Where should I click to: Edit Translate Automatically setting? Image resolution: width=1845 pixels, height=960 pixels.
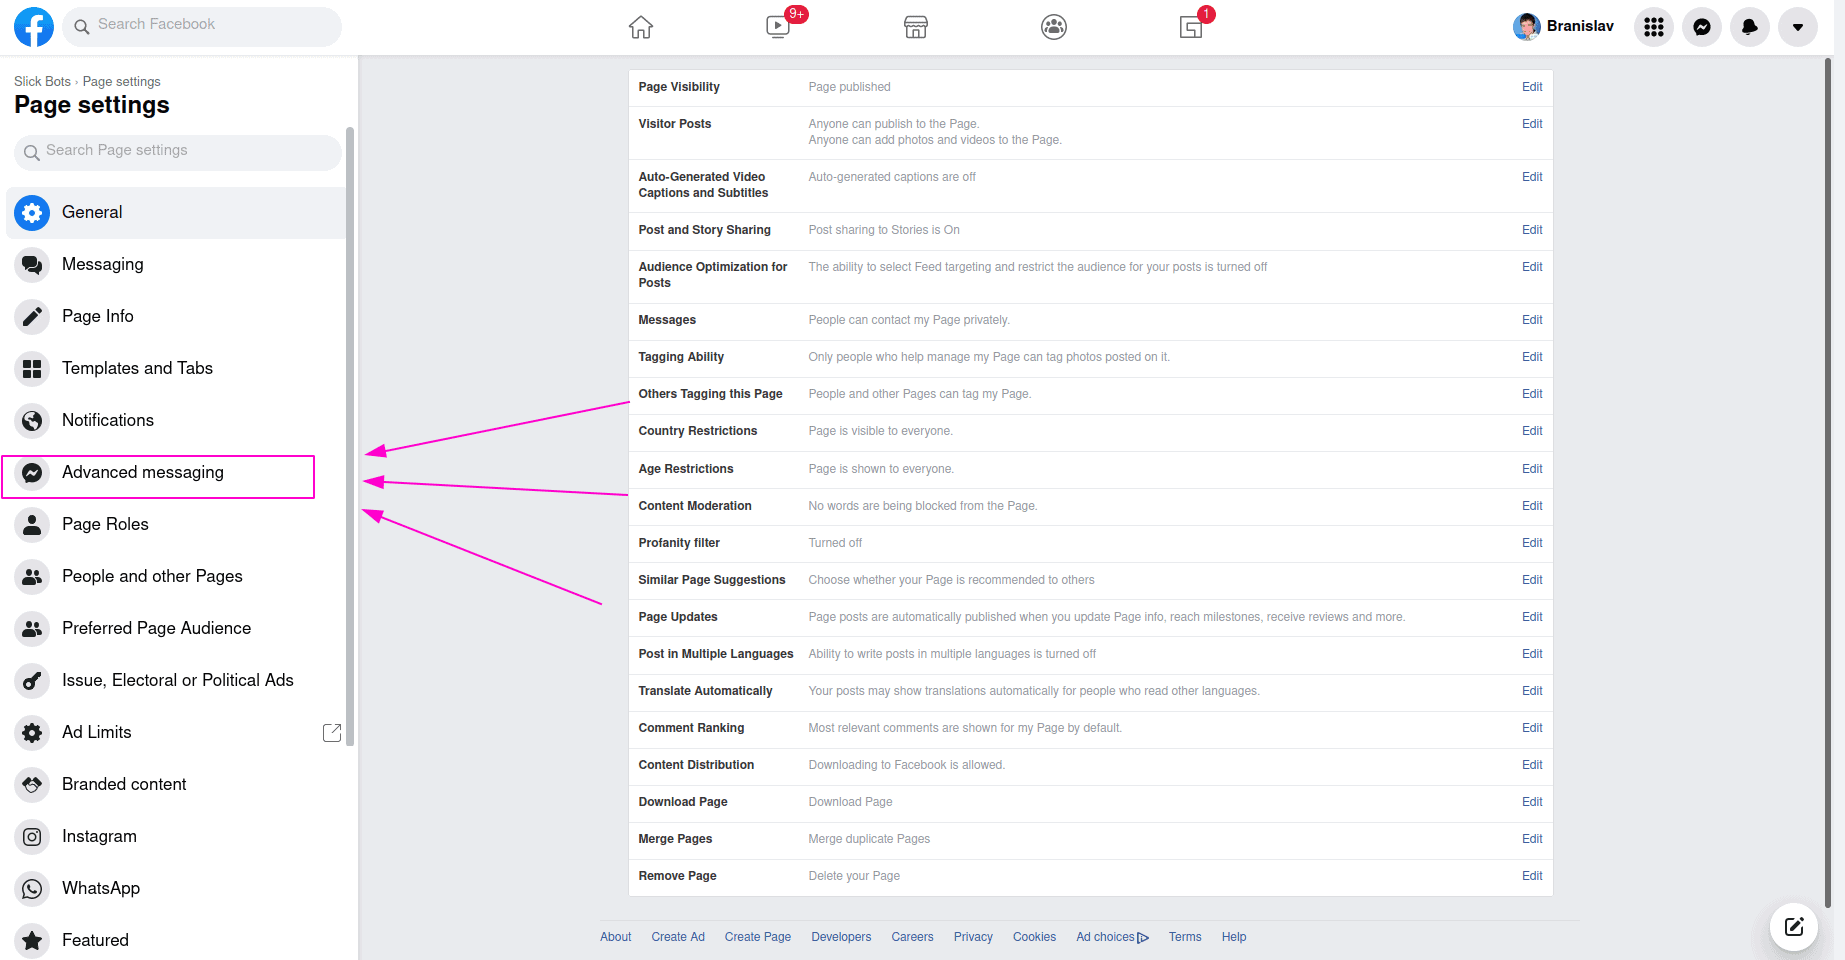pos(1532,691)
